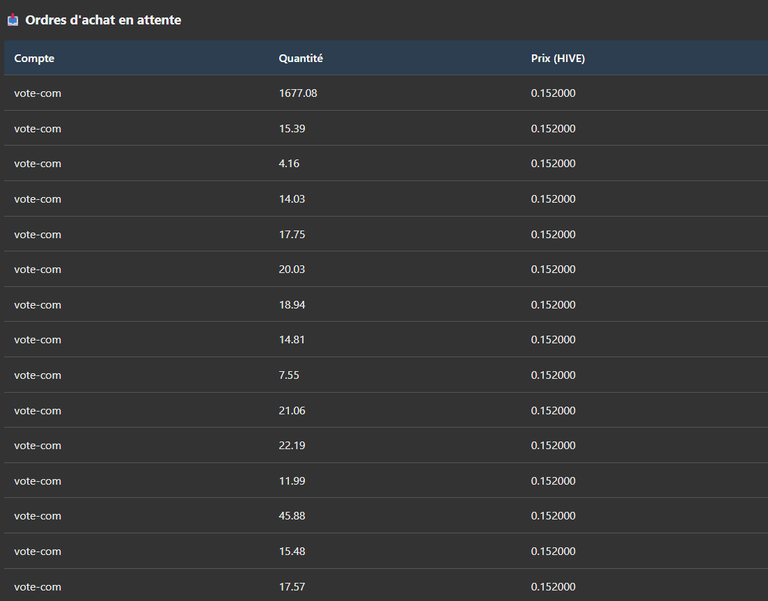Click the price in the 17.75 row
768x601 pixels.
pos(553,234)
